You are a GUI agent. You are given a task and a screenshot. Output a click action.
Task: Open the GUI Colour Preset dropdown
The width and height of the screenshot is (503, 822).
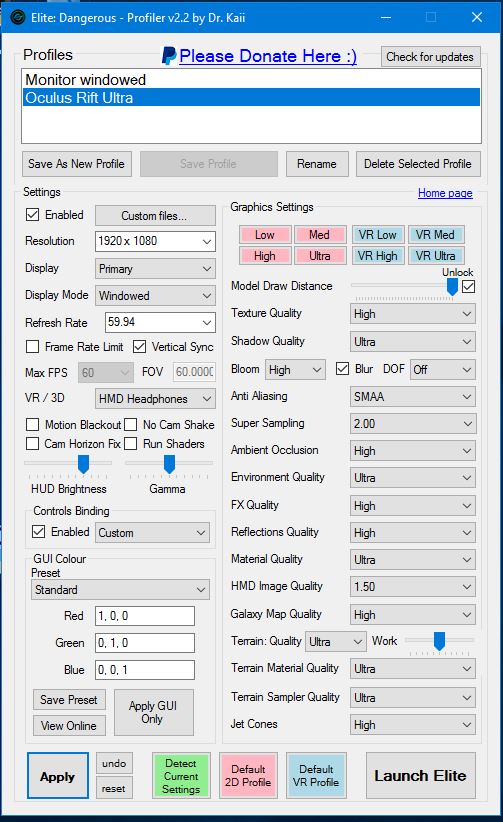(x=120, y=590)
